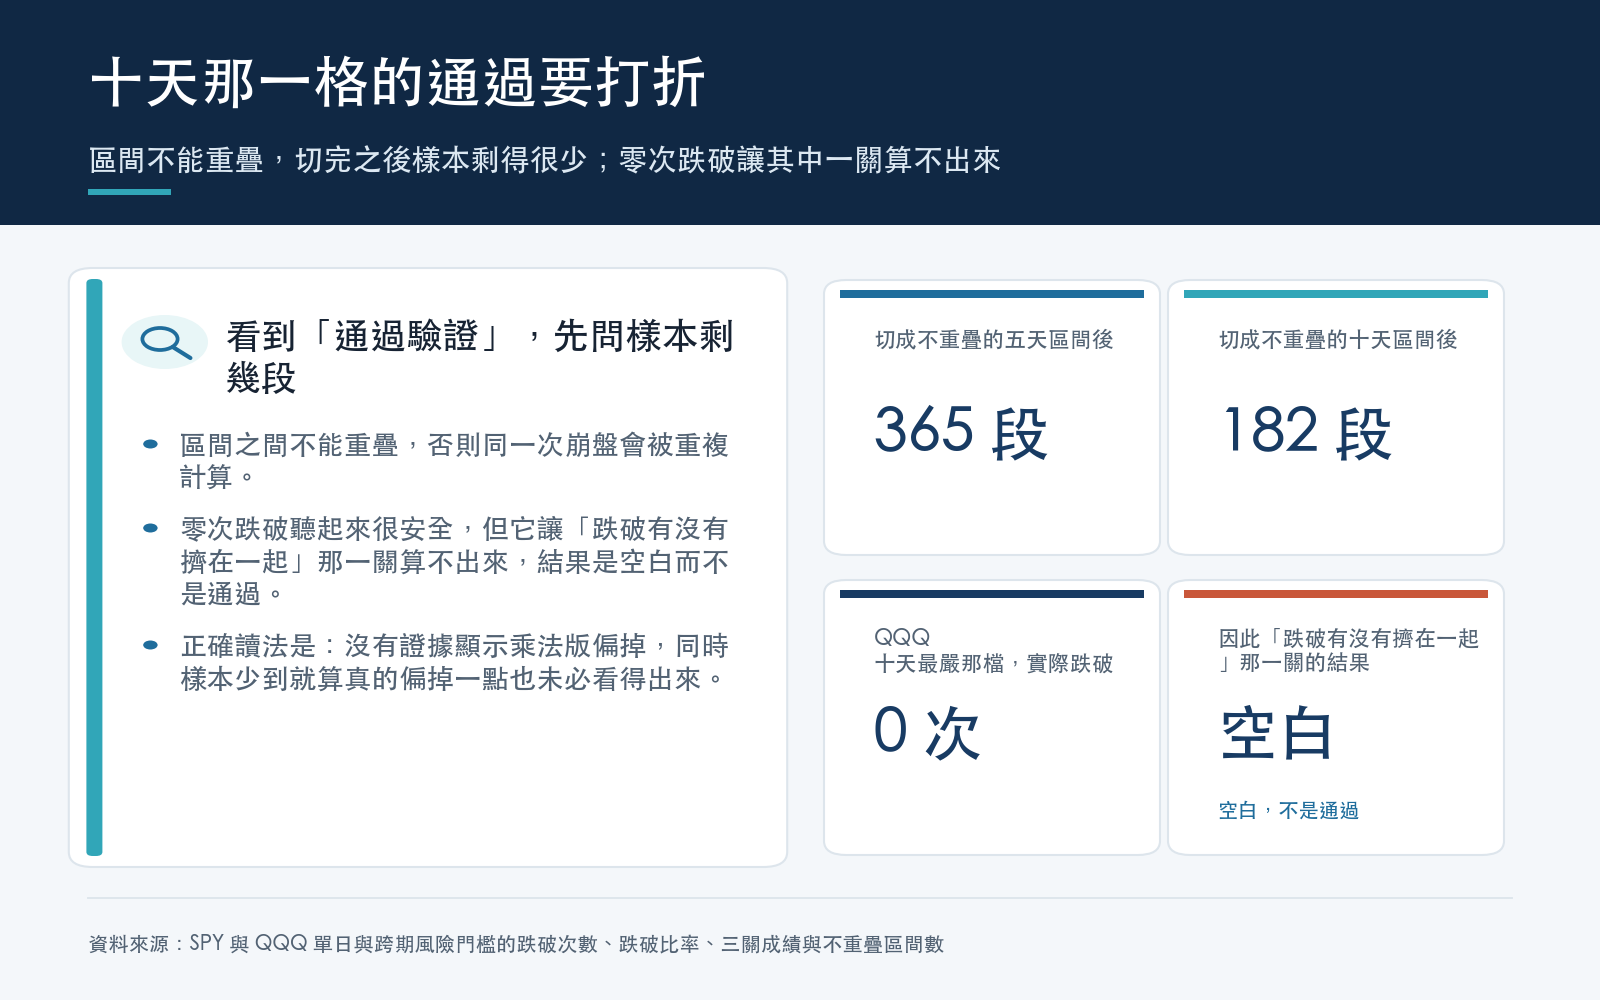Viewport: 1600px width, 1000px height.
Task: Click the value 0 次
Action: [926, 732]
